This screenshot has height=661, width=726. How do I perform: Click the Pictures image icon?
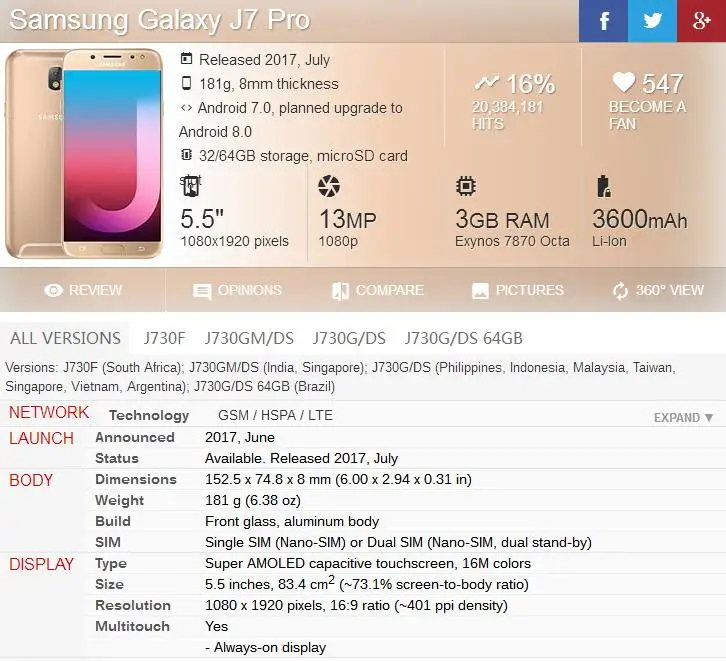coord(480,291)
